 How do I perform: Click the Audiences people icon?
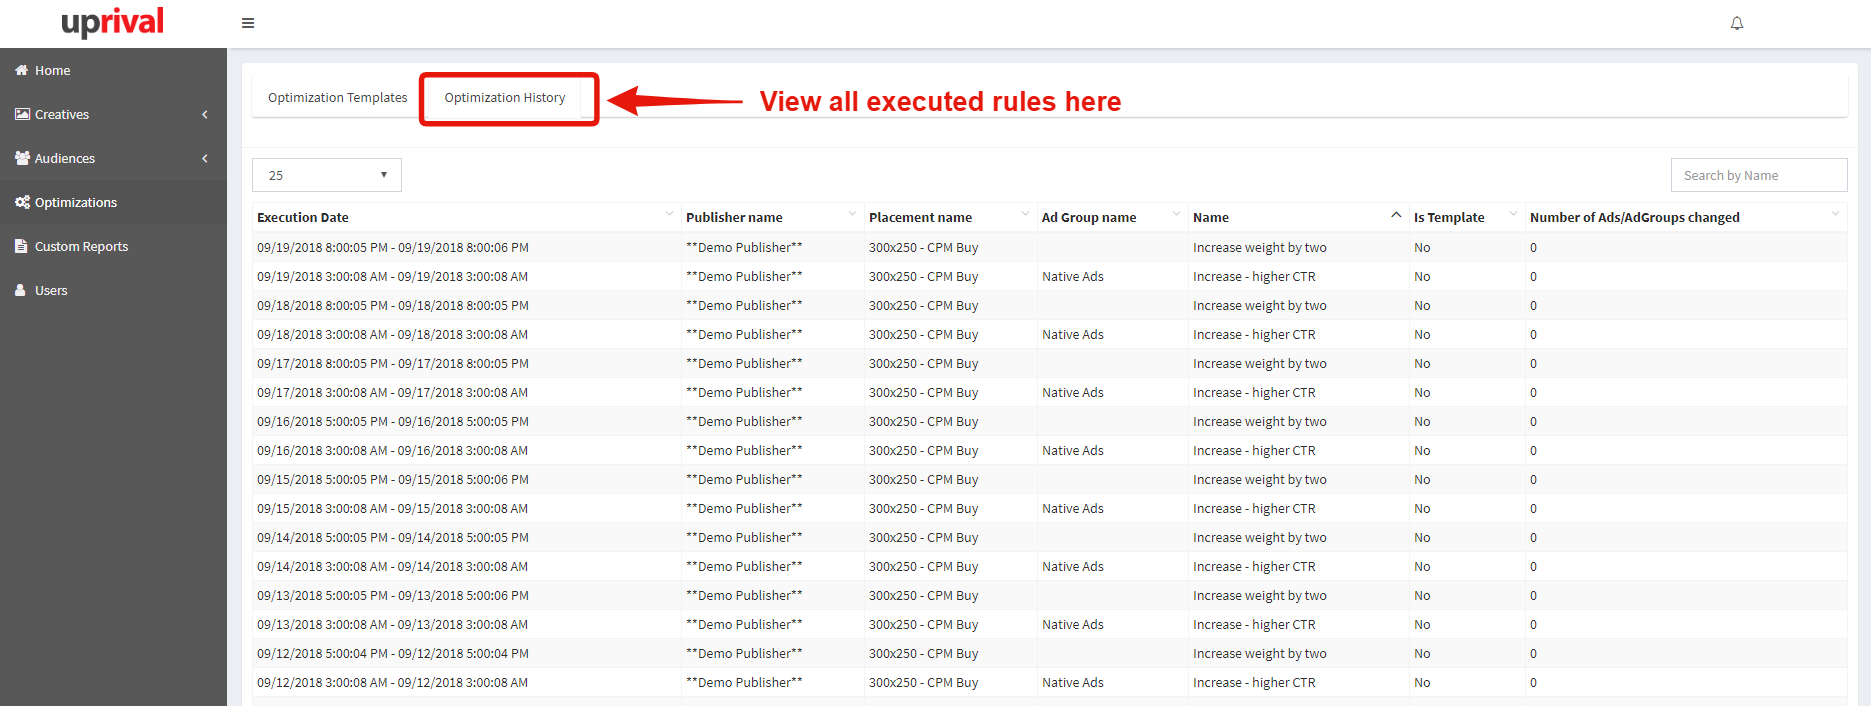22,158
